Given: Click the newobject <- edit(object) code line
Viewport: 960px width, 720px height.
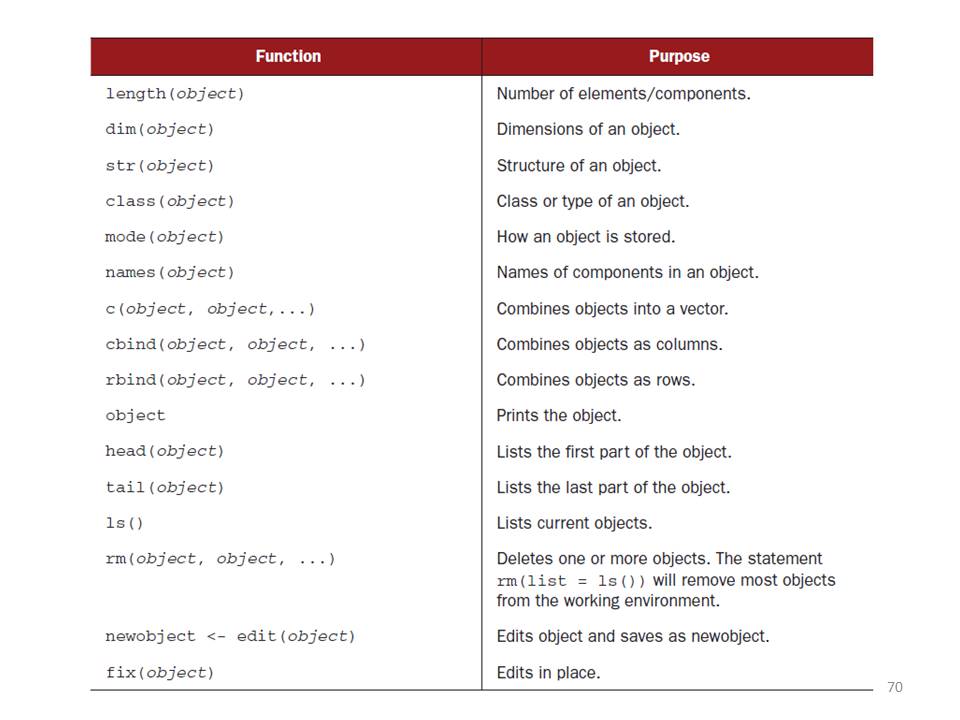Looking at the screenshot, I should tap(230, 637).
